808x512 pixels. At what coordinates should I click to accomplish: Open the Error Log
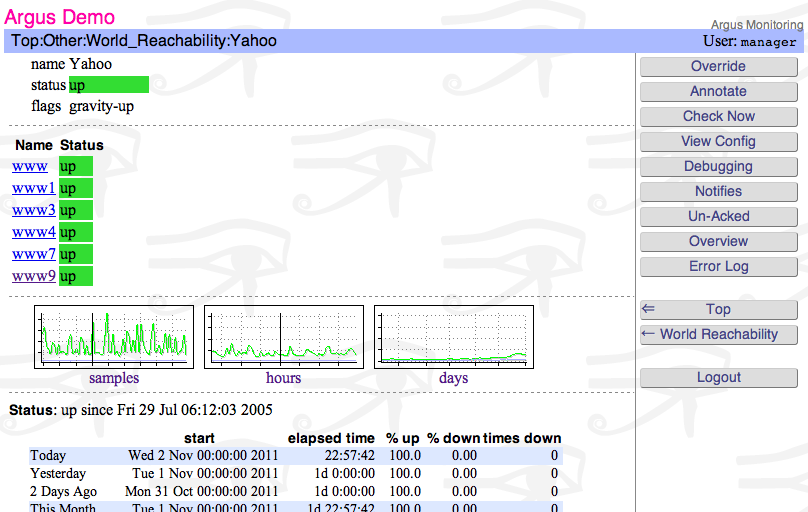pos(718,266)
